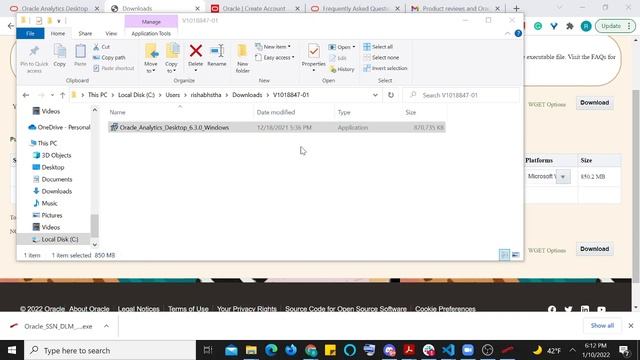Screen dimensions: 640x360
Task: Click Edit in the Open group
Action: click(x=338, y=58)
